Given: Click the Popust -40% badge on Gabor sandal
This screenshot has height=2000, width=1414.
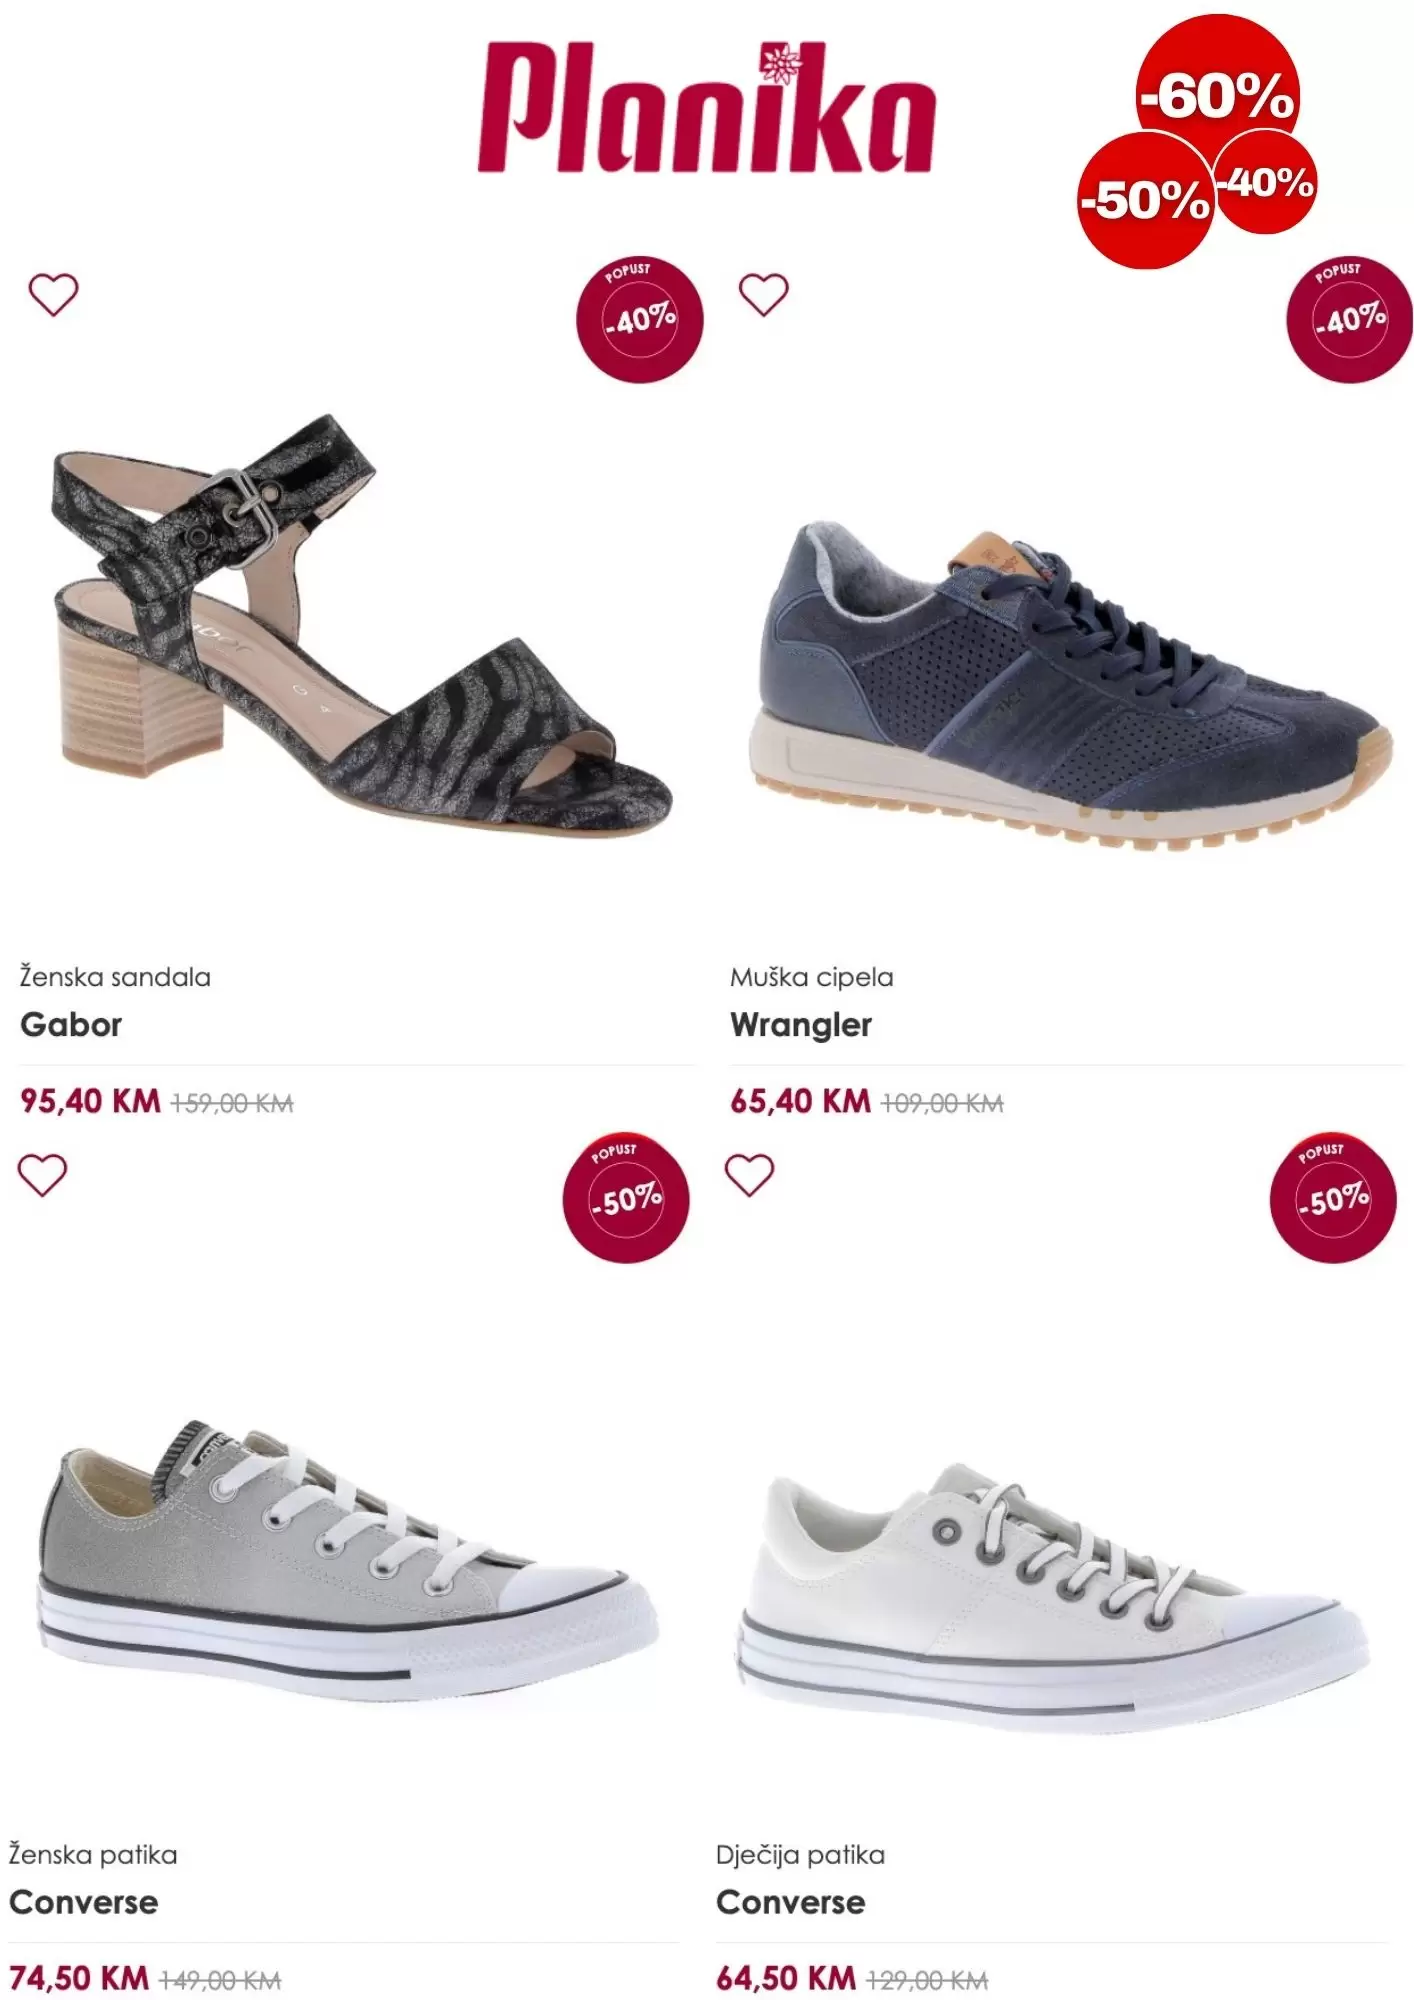Looking at the screenshot, I should 640,319.
